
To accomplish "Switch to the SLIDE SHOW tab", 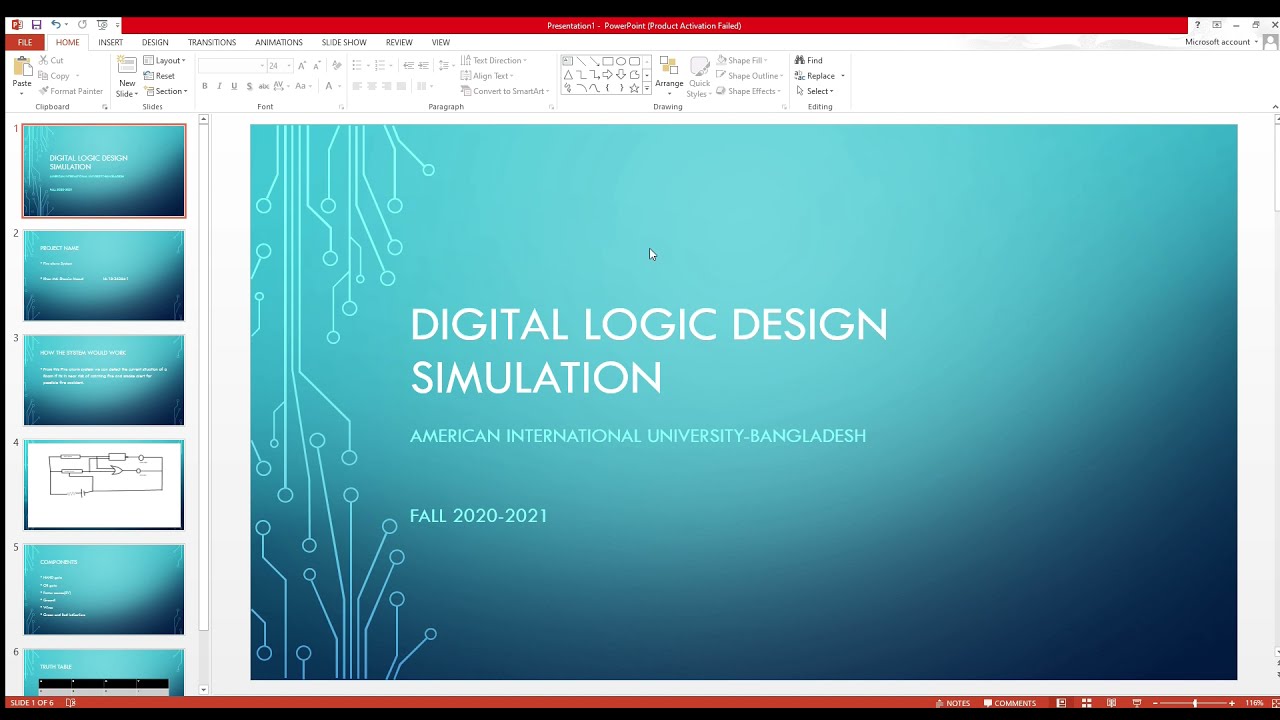I will [x=344, y=42].
